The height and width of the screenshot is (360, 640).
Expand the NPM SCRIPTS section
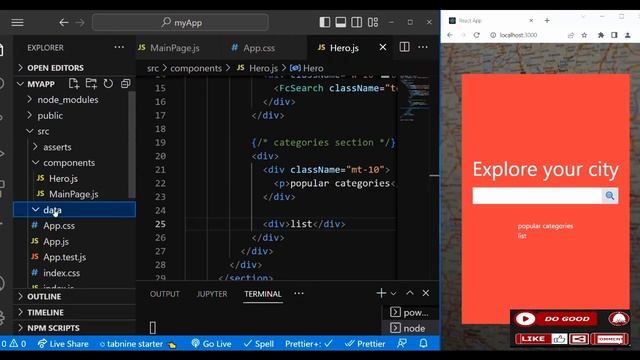tap(53, 328)
